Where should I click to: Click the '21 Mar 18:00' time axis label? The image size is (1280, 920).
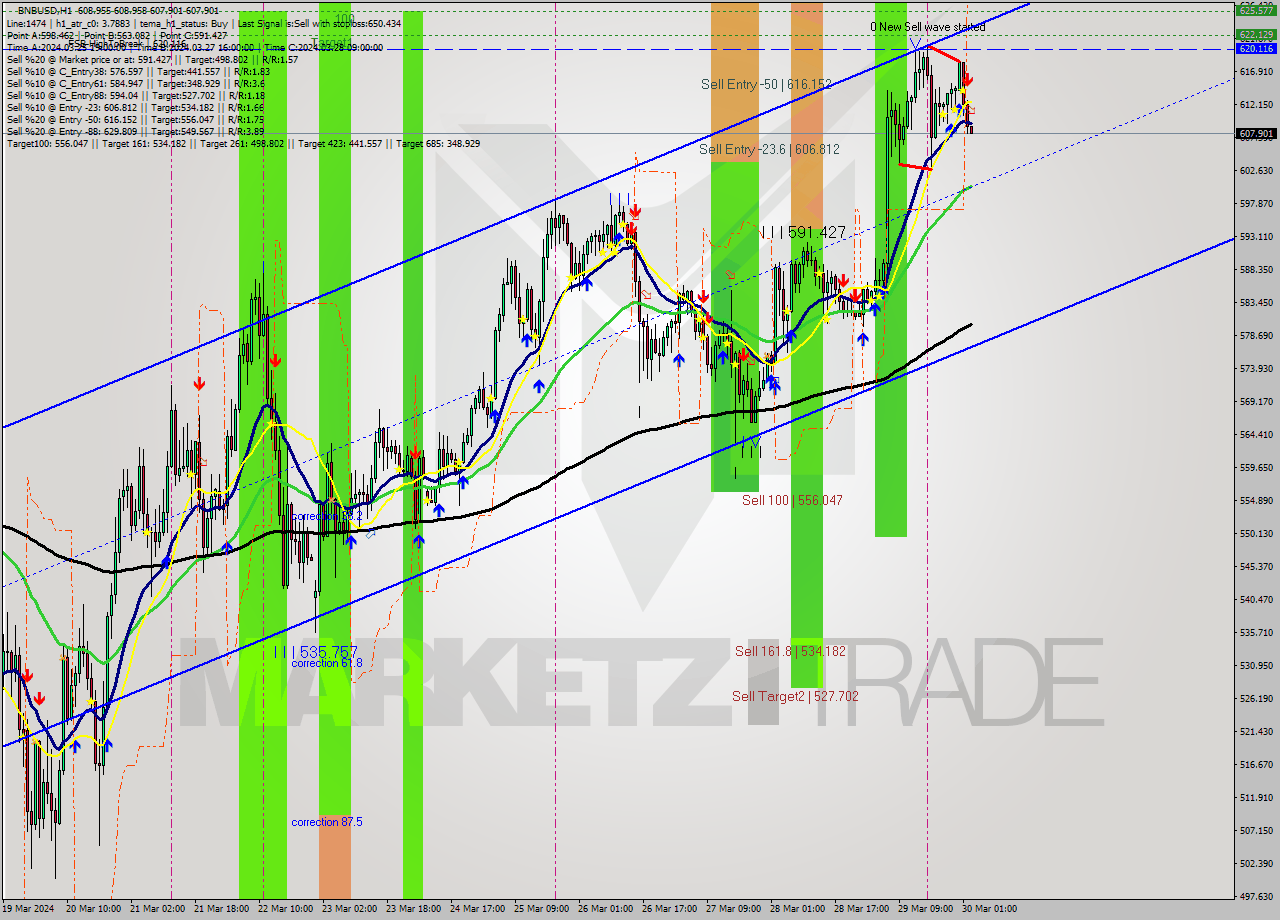point(221,910)
